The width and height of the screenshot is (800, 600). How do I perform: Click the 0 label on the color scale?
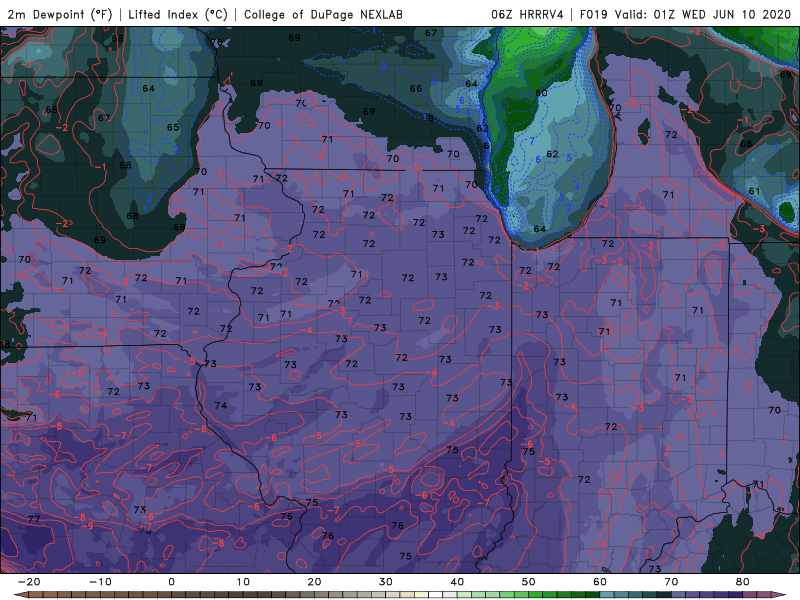(x=171, y=582)
